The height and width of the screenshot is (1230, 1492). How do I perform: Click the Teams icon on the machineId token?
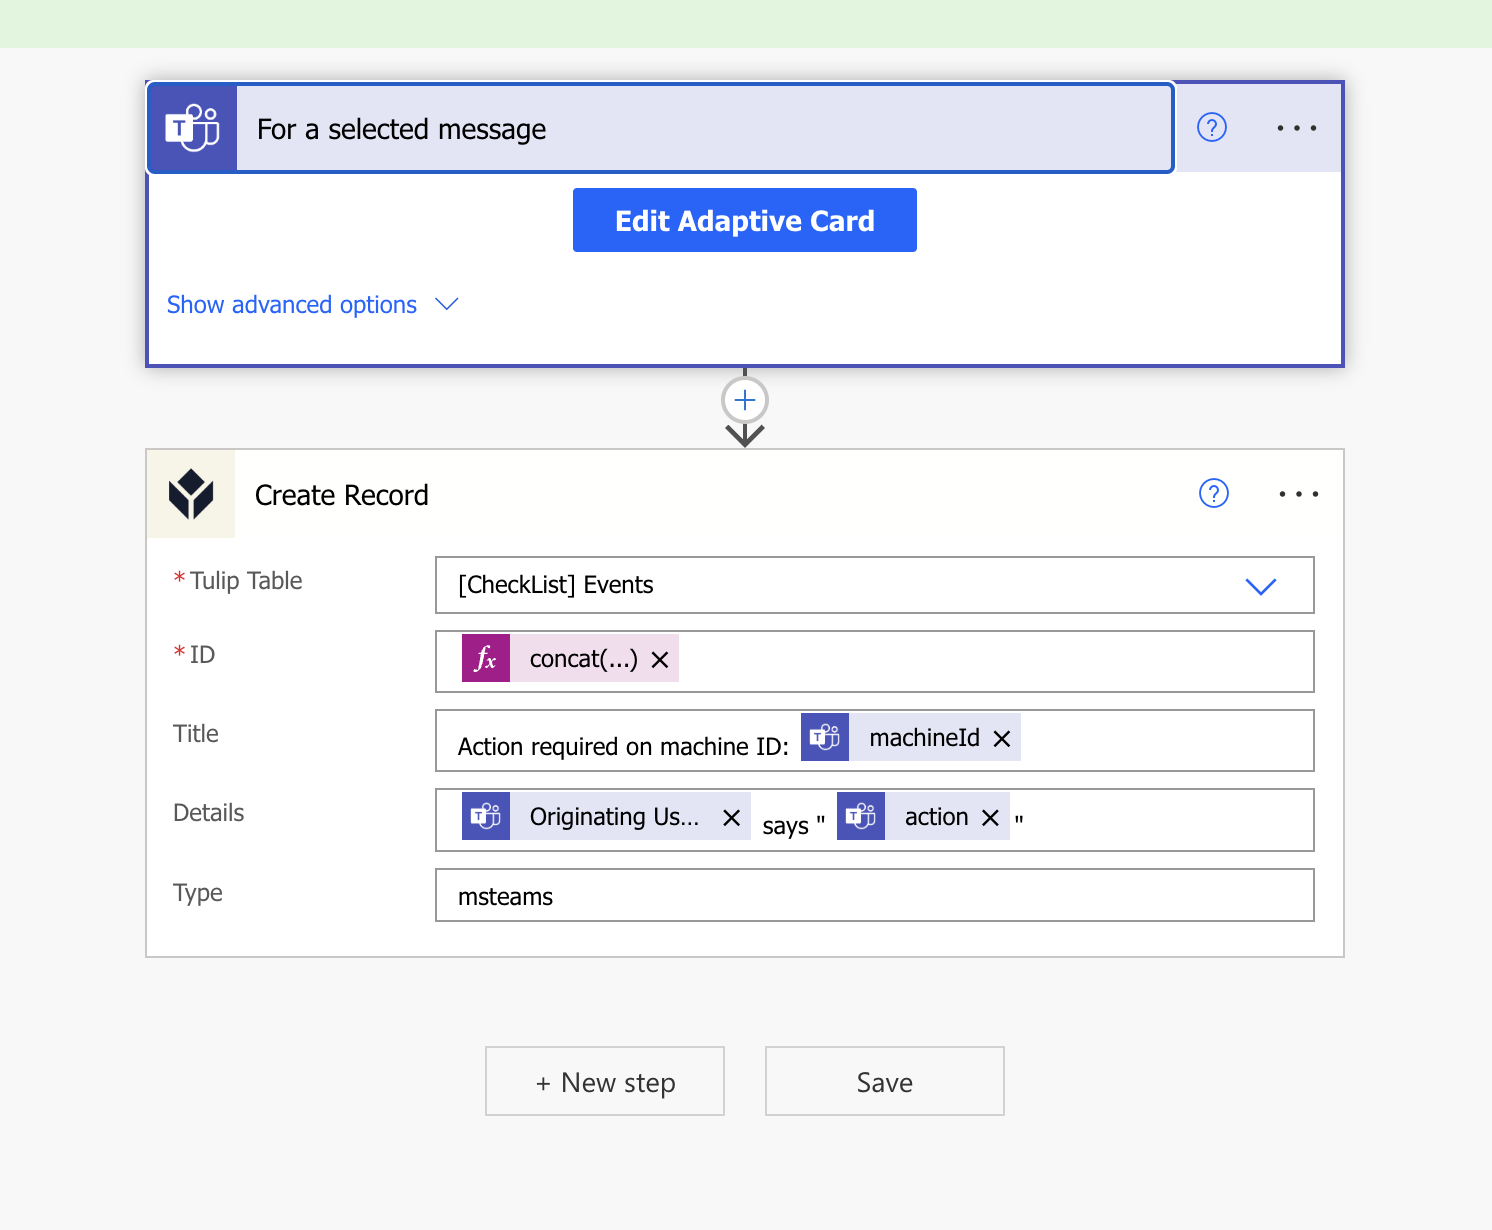click(824, 737)
